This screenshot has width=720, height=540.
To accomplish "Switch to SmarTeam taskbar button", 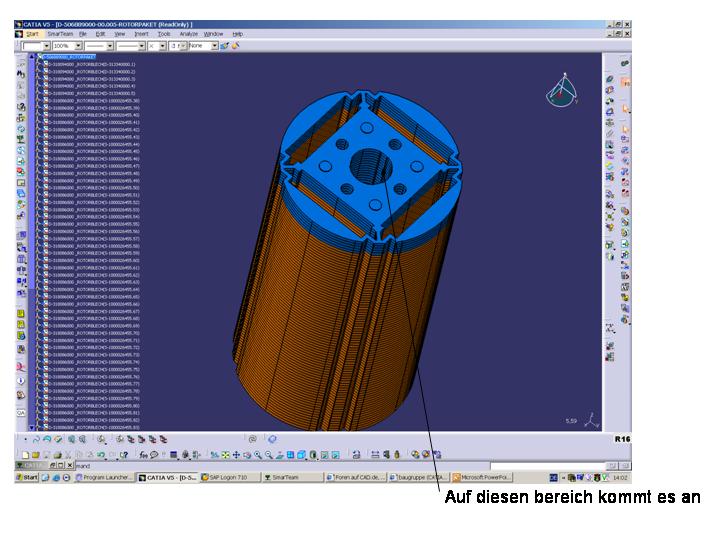I will (x=292, y=478).
